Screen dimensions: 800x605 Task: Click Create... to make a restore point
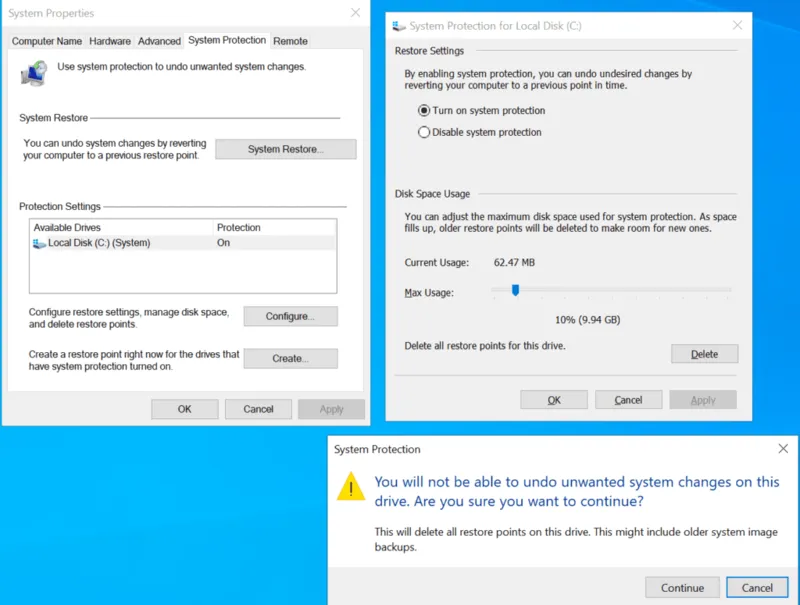point(290,358)
